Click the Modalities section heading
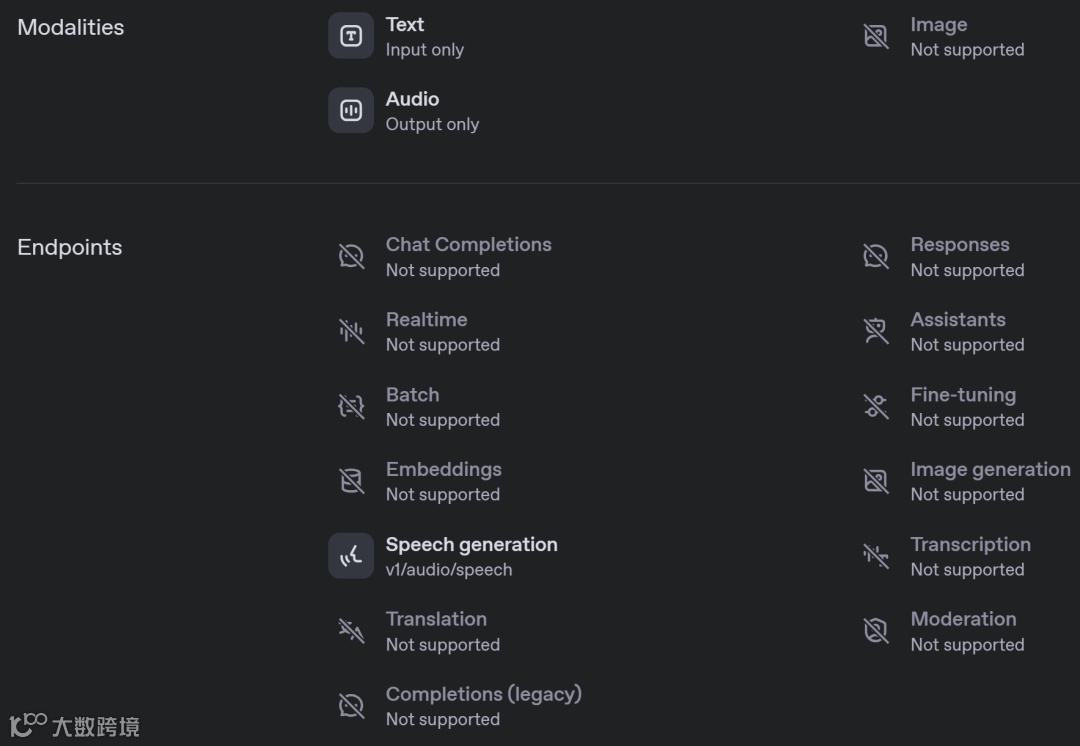This screenshot has height=746, width=1080. (x=71, y=28)
